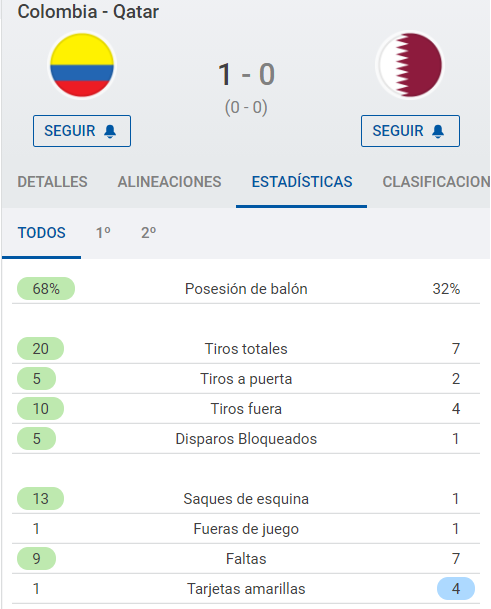
Task: Click the Colombia flag icon
Action: click(82, 65)
